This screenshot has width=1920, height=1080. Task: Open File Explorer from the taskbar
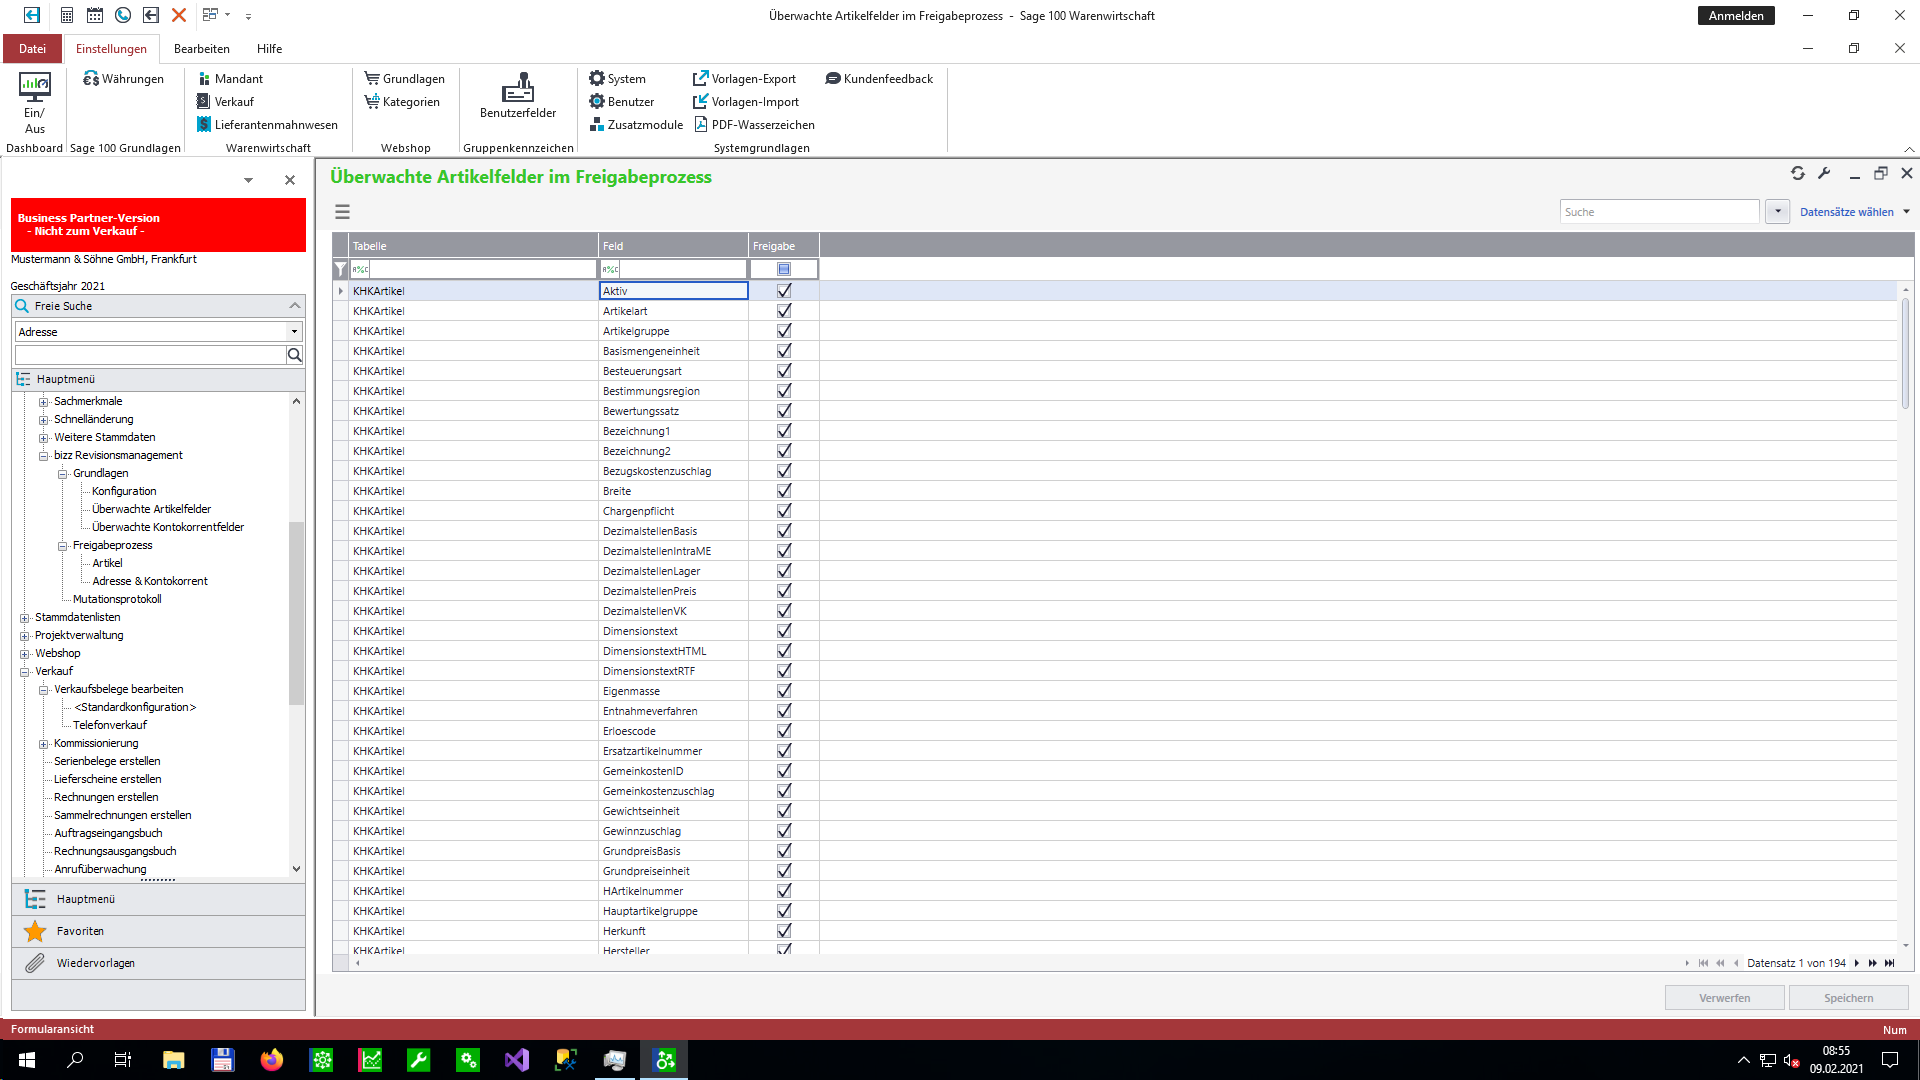coord(174,1060)
